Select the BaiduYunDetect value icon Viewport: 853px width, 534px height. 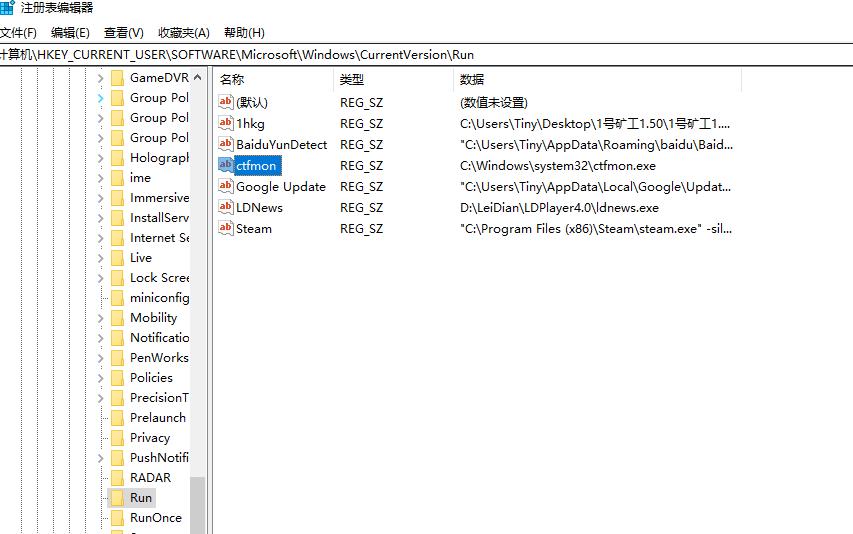226,144
